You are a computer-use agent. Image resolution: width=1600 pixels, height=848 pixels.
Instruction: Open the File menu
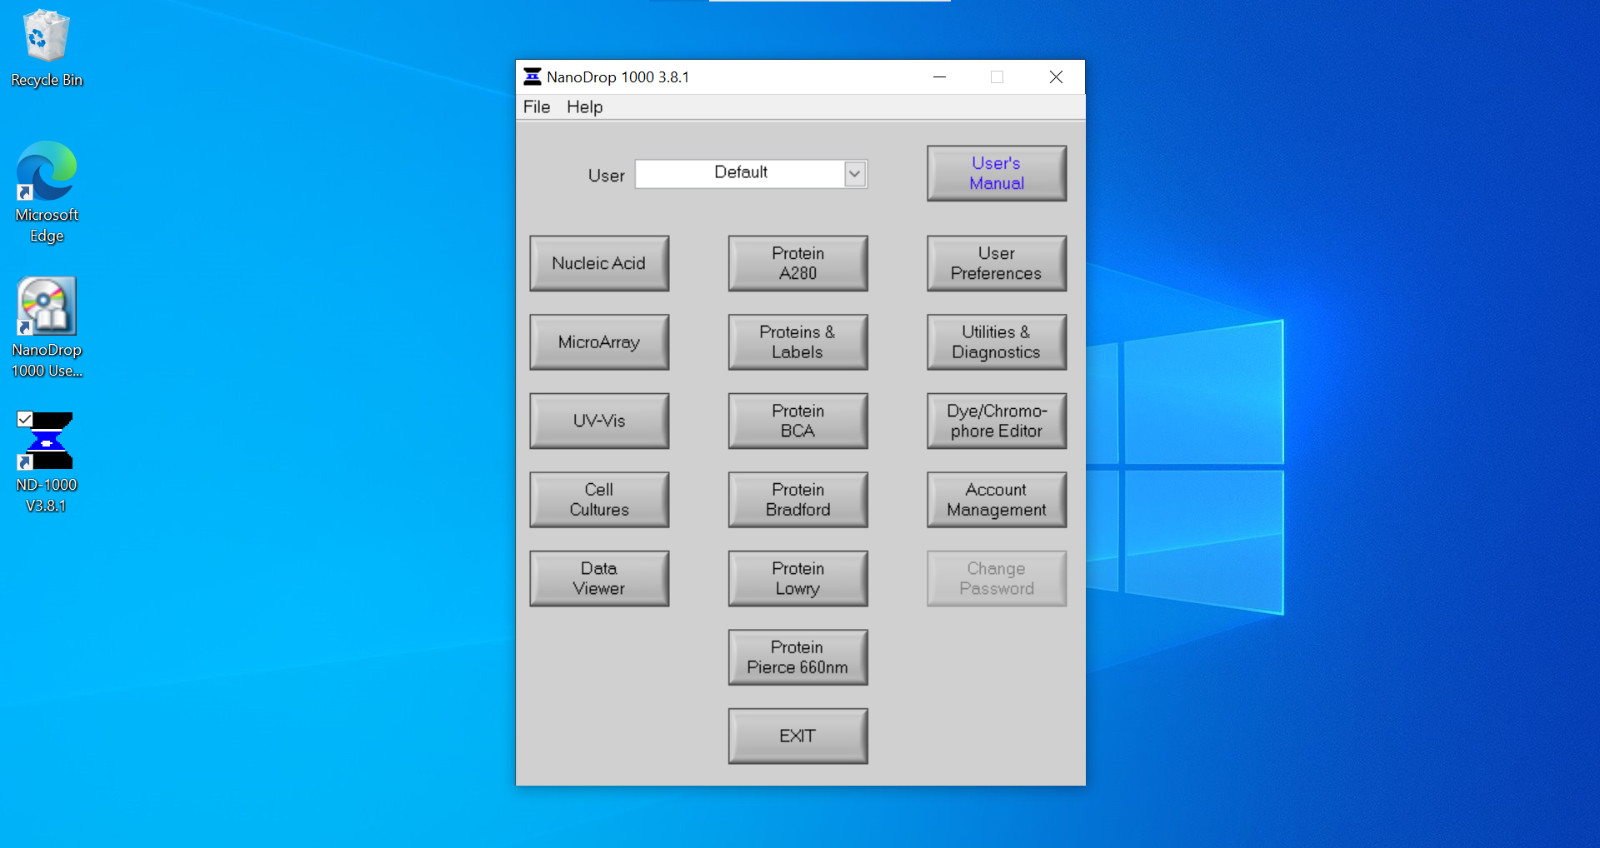[536, 107]
